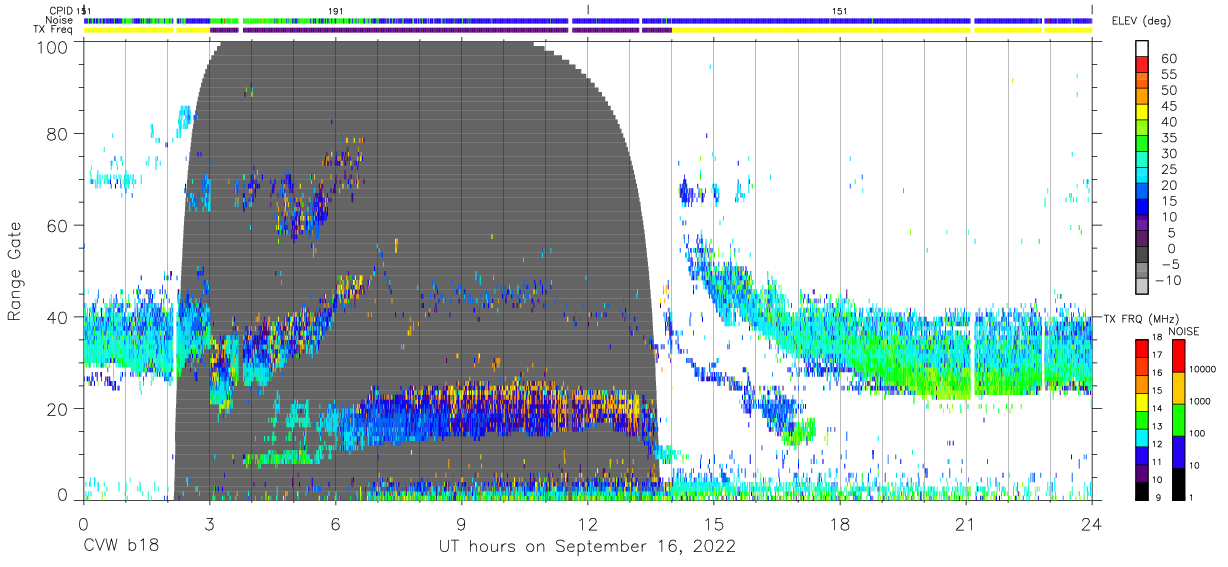
Task: Click the 'ELEV (deg)' legend title
Action: pos(1143,21)
